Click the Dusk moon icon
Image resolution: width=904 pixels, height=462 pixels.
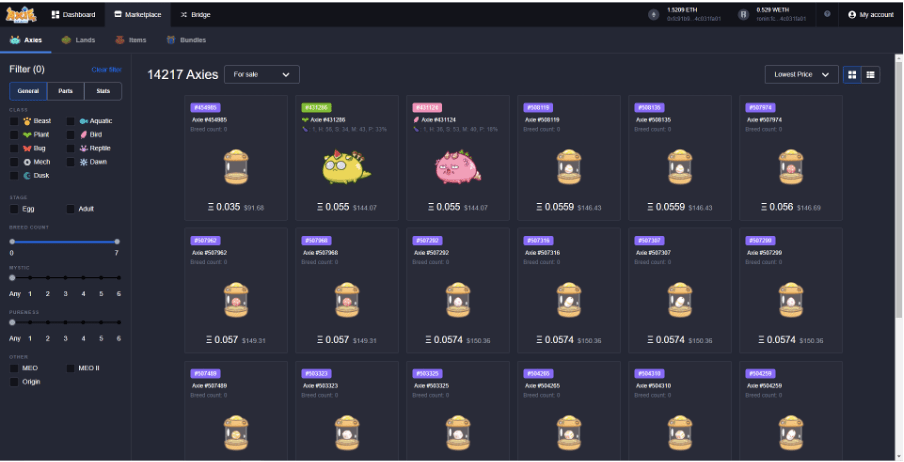pyautogui.click(x=27, y=175)
